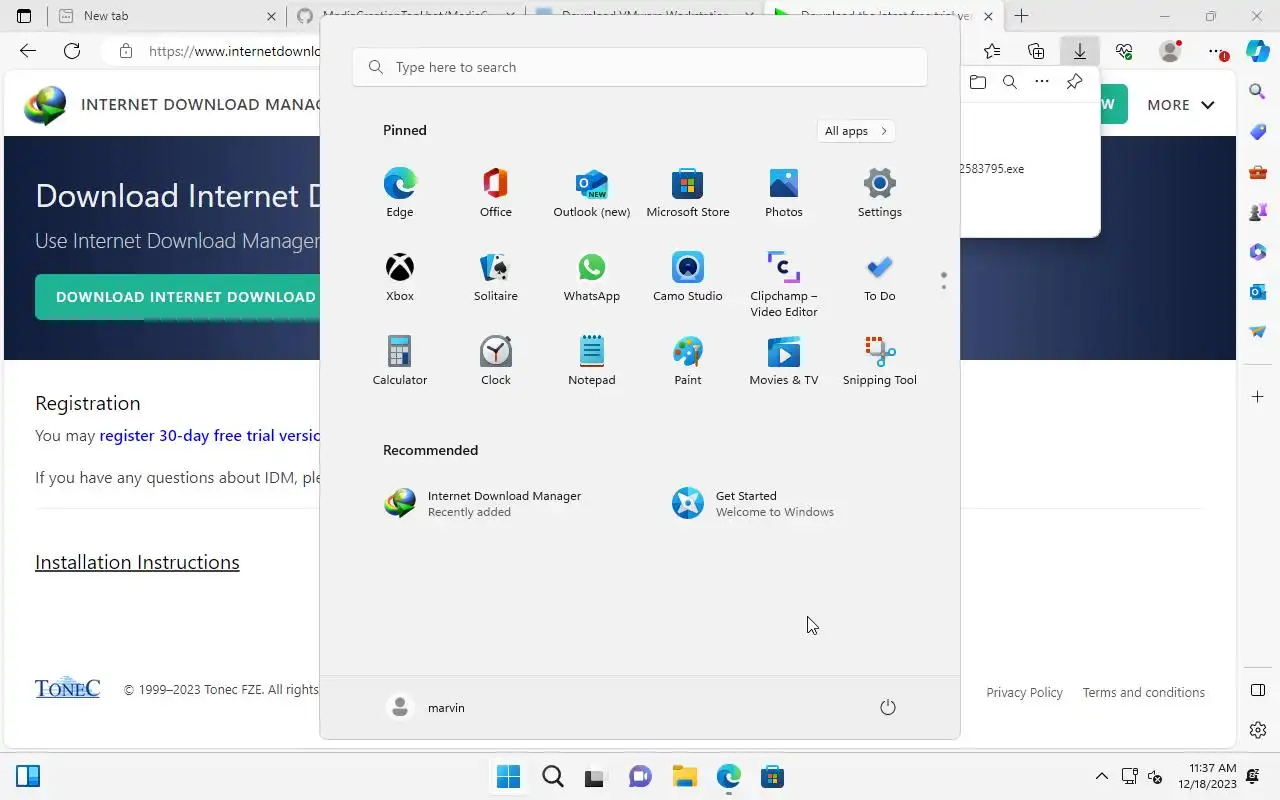Click the Start menu search box
The width and height of the screenshot is (1280, 800).
click(x=640, y=67)
